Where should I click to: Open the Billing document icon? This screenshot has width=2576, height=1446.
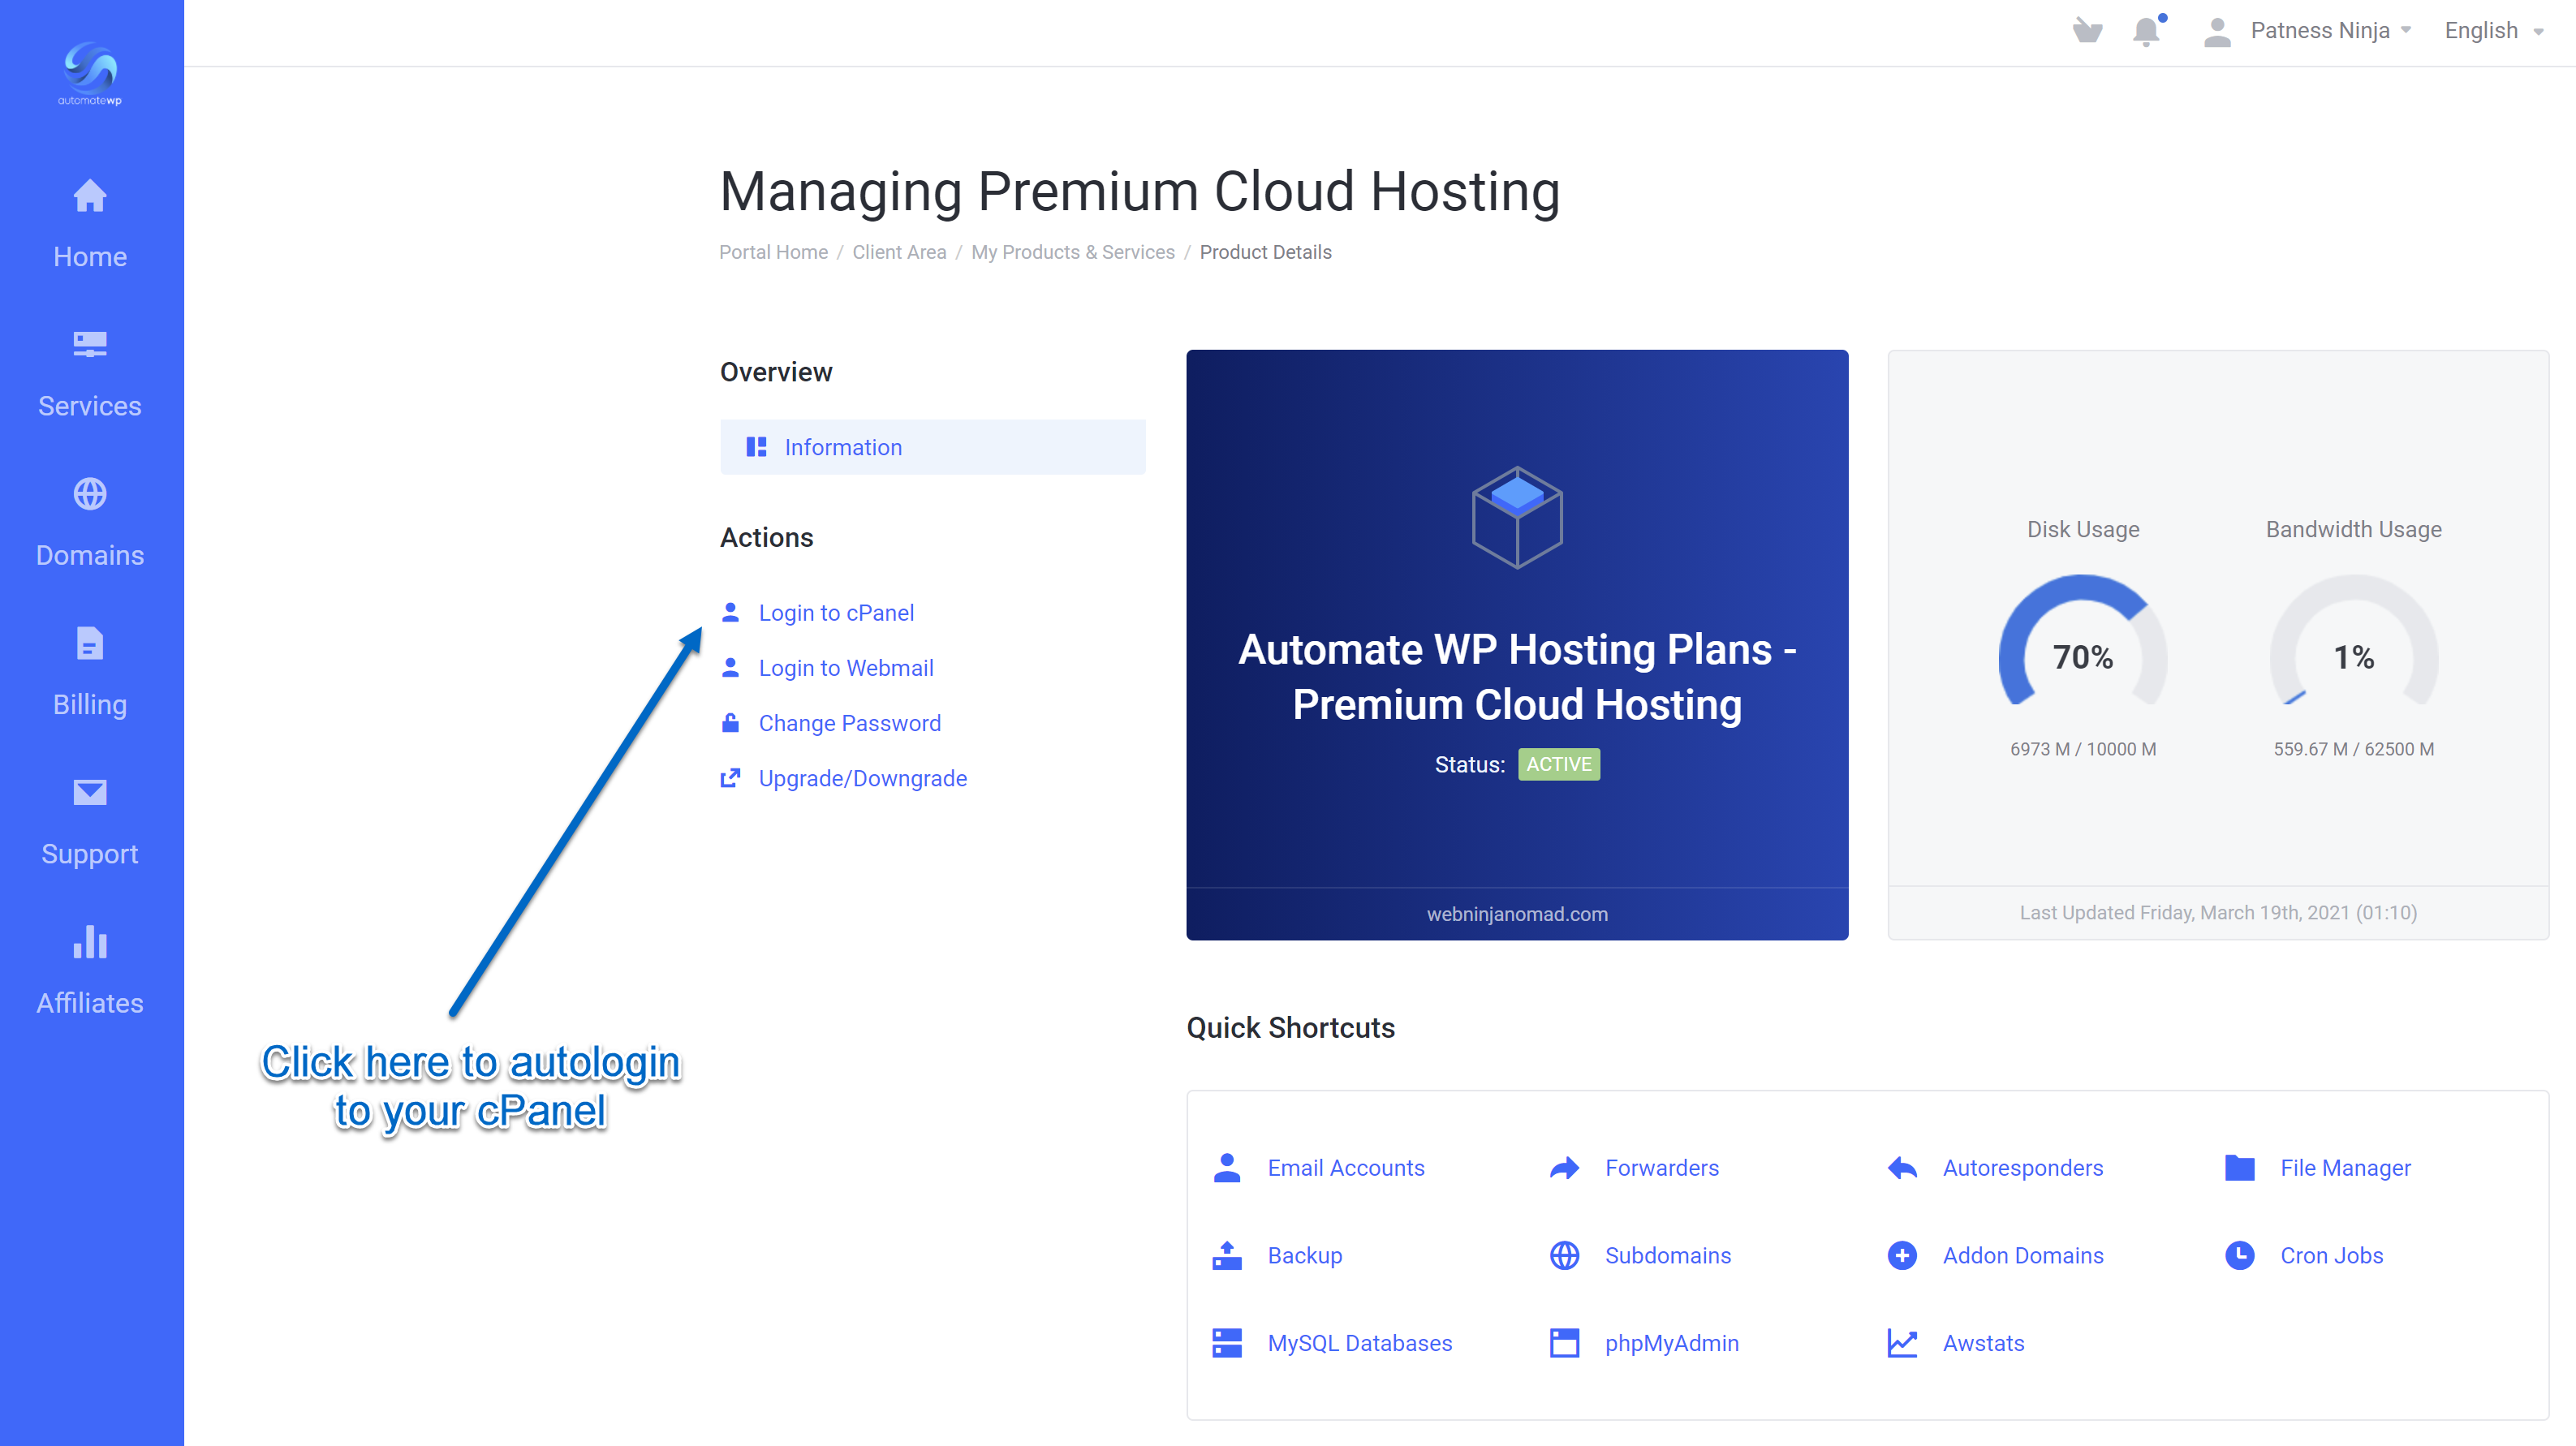90,643
